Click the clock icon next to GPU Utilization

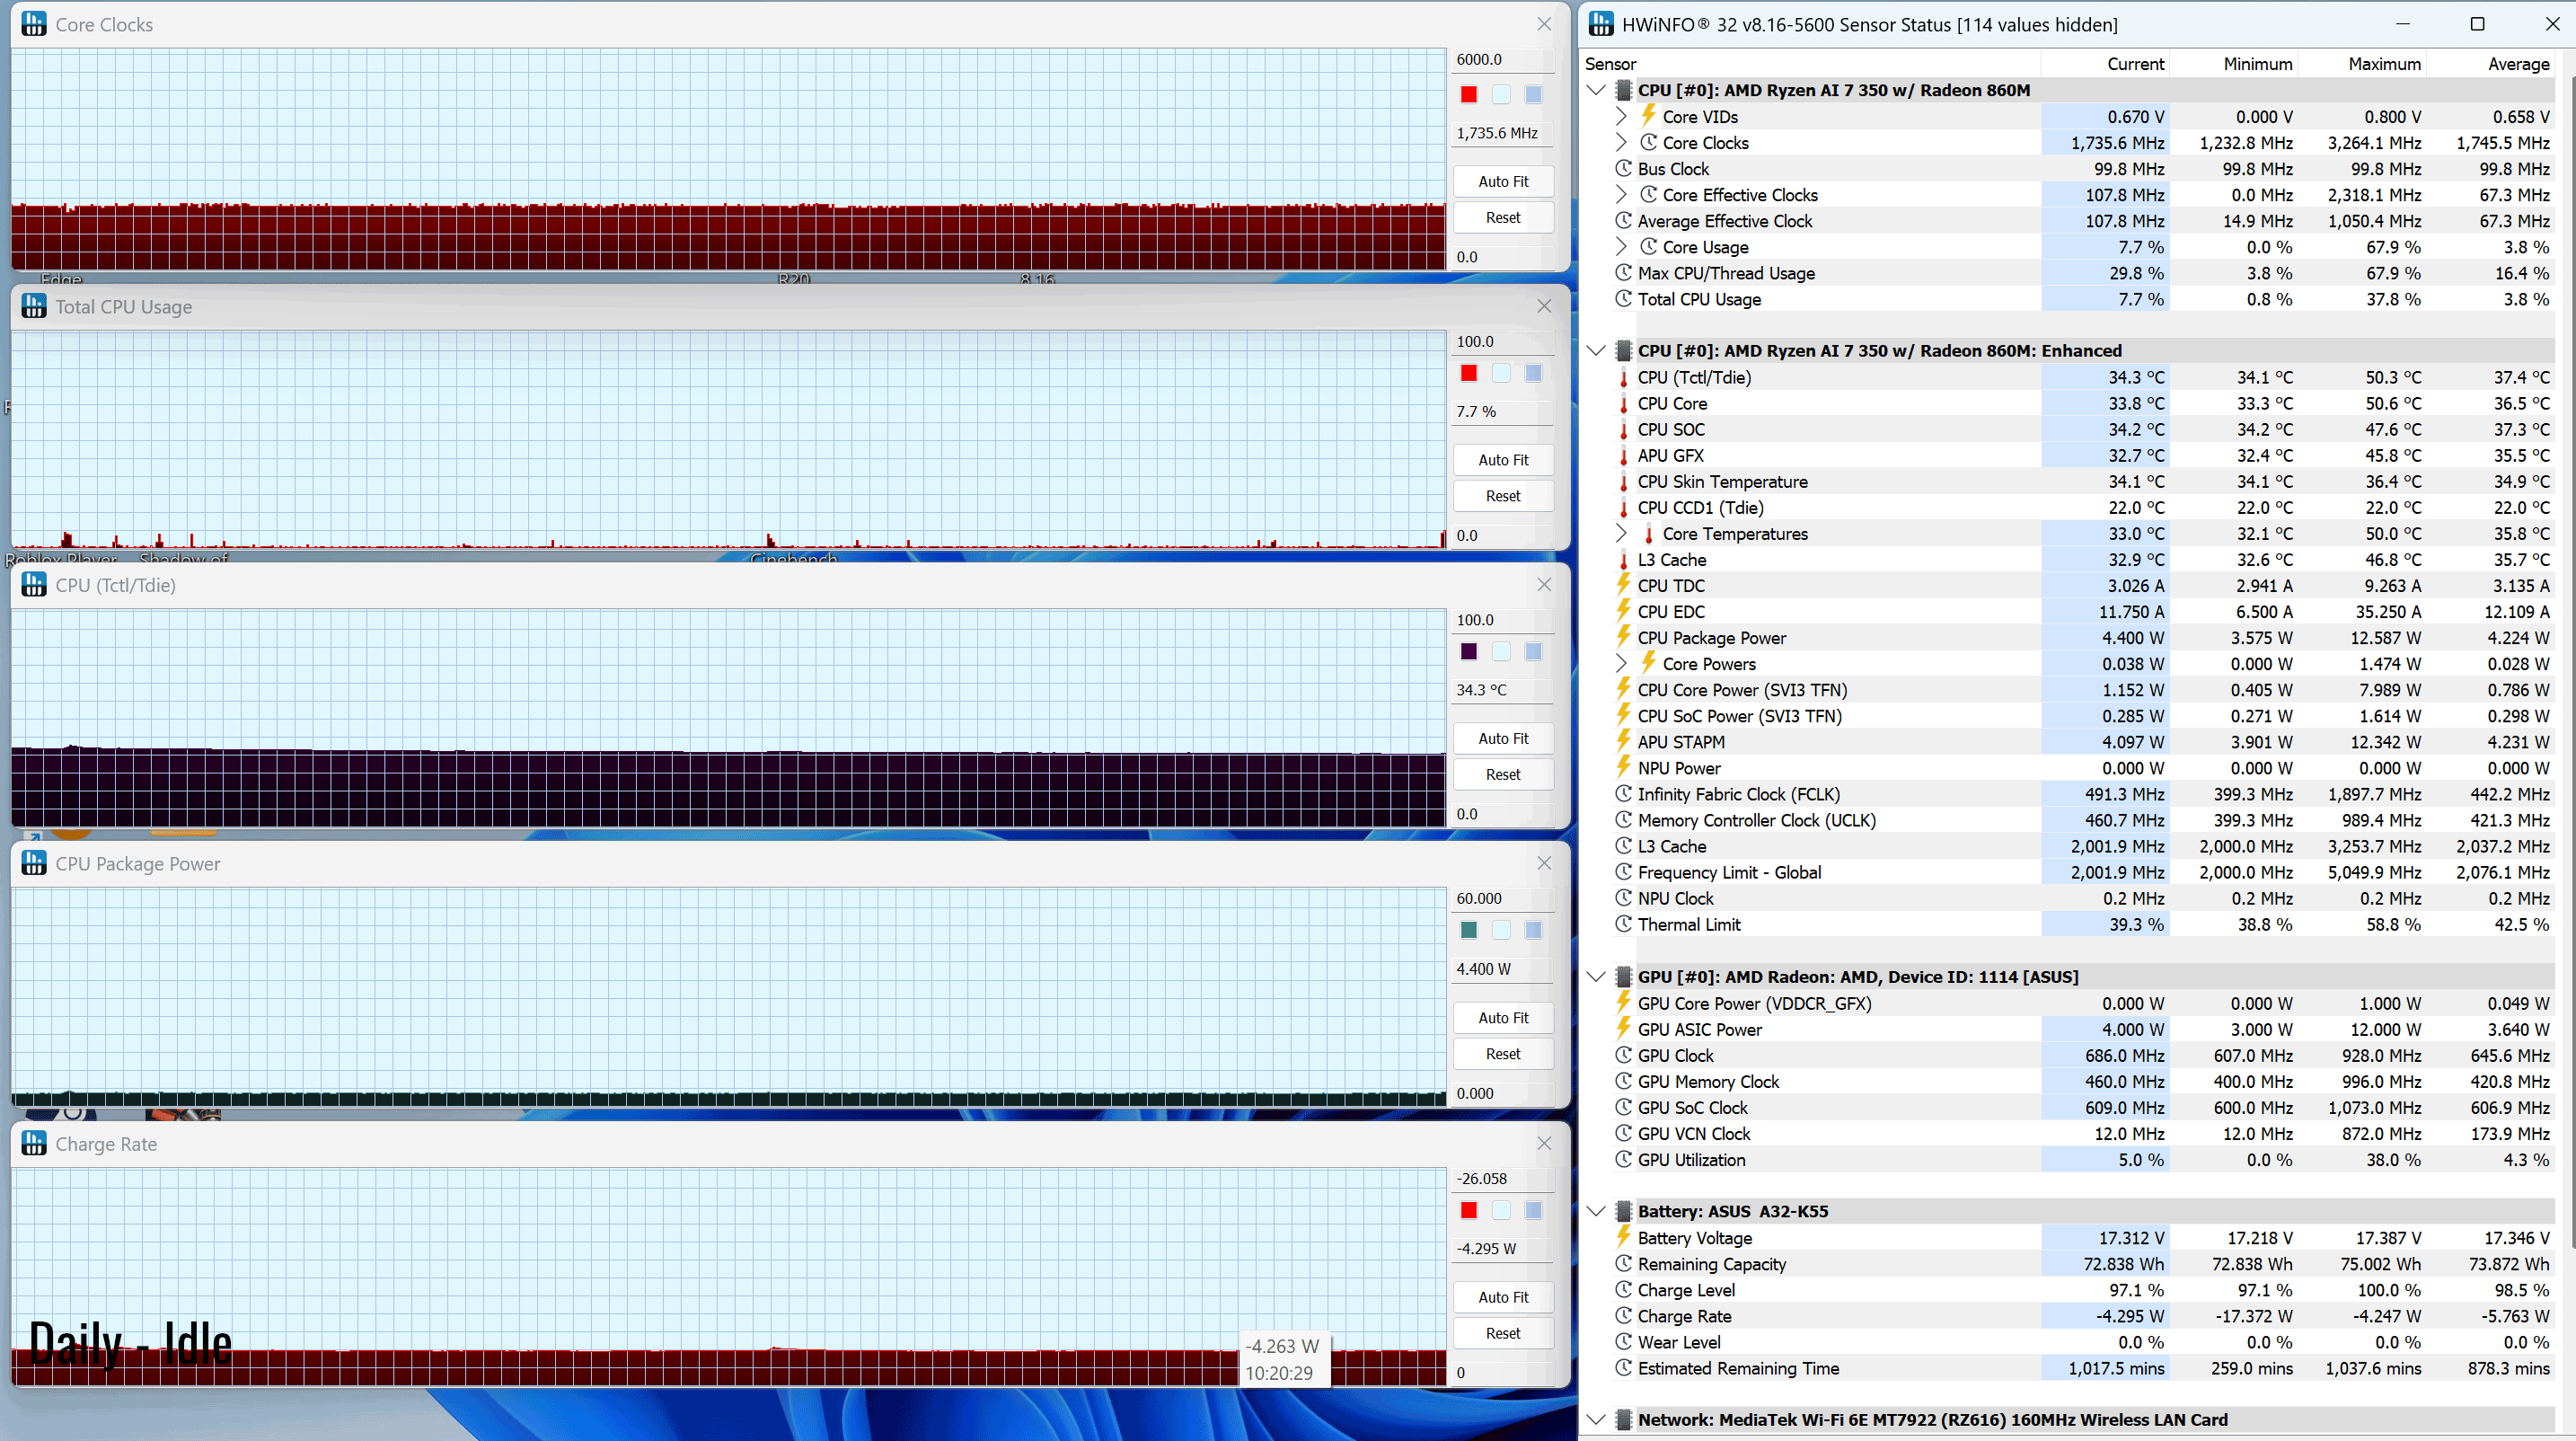(1624, 1159)
